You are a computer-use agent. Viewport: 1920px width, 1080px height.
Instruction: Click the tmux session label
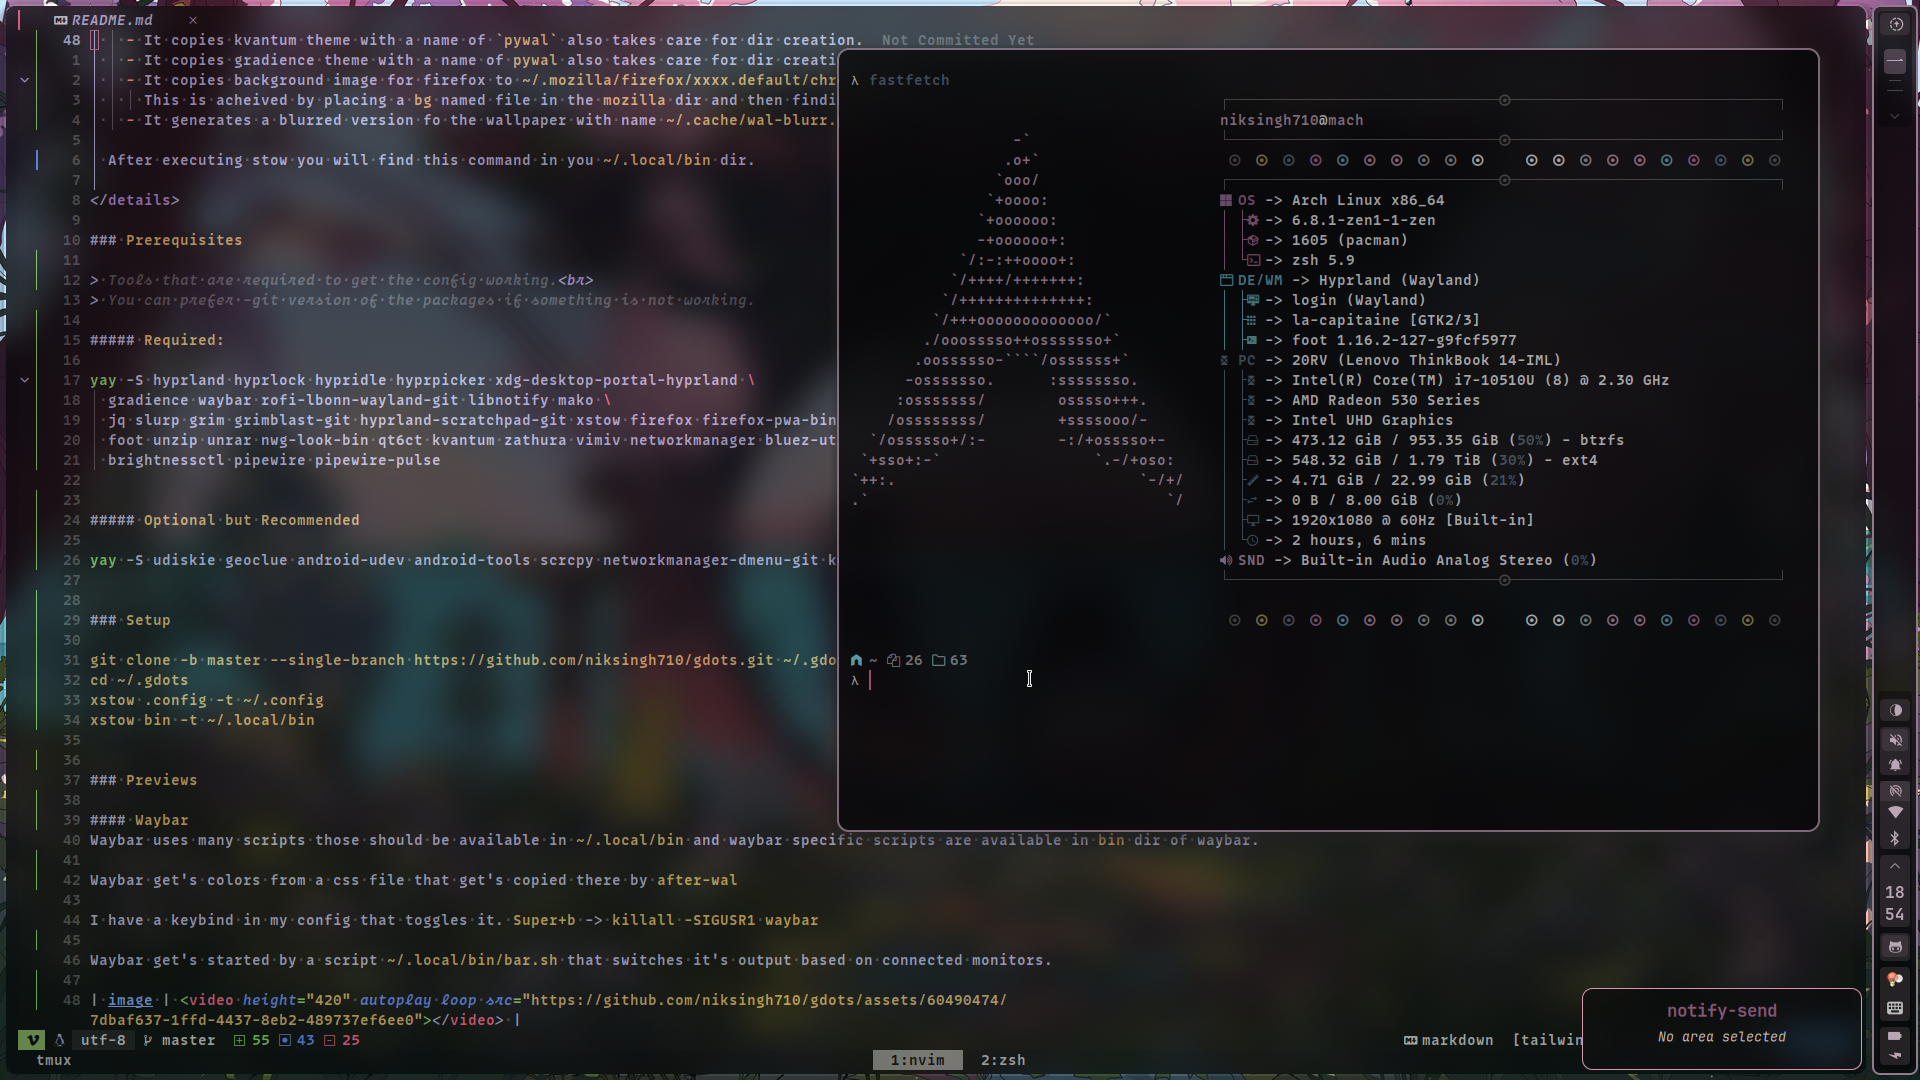click(x=54, y=1060)
